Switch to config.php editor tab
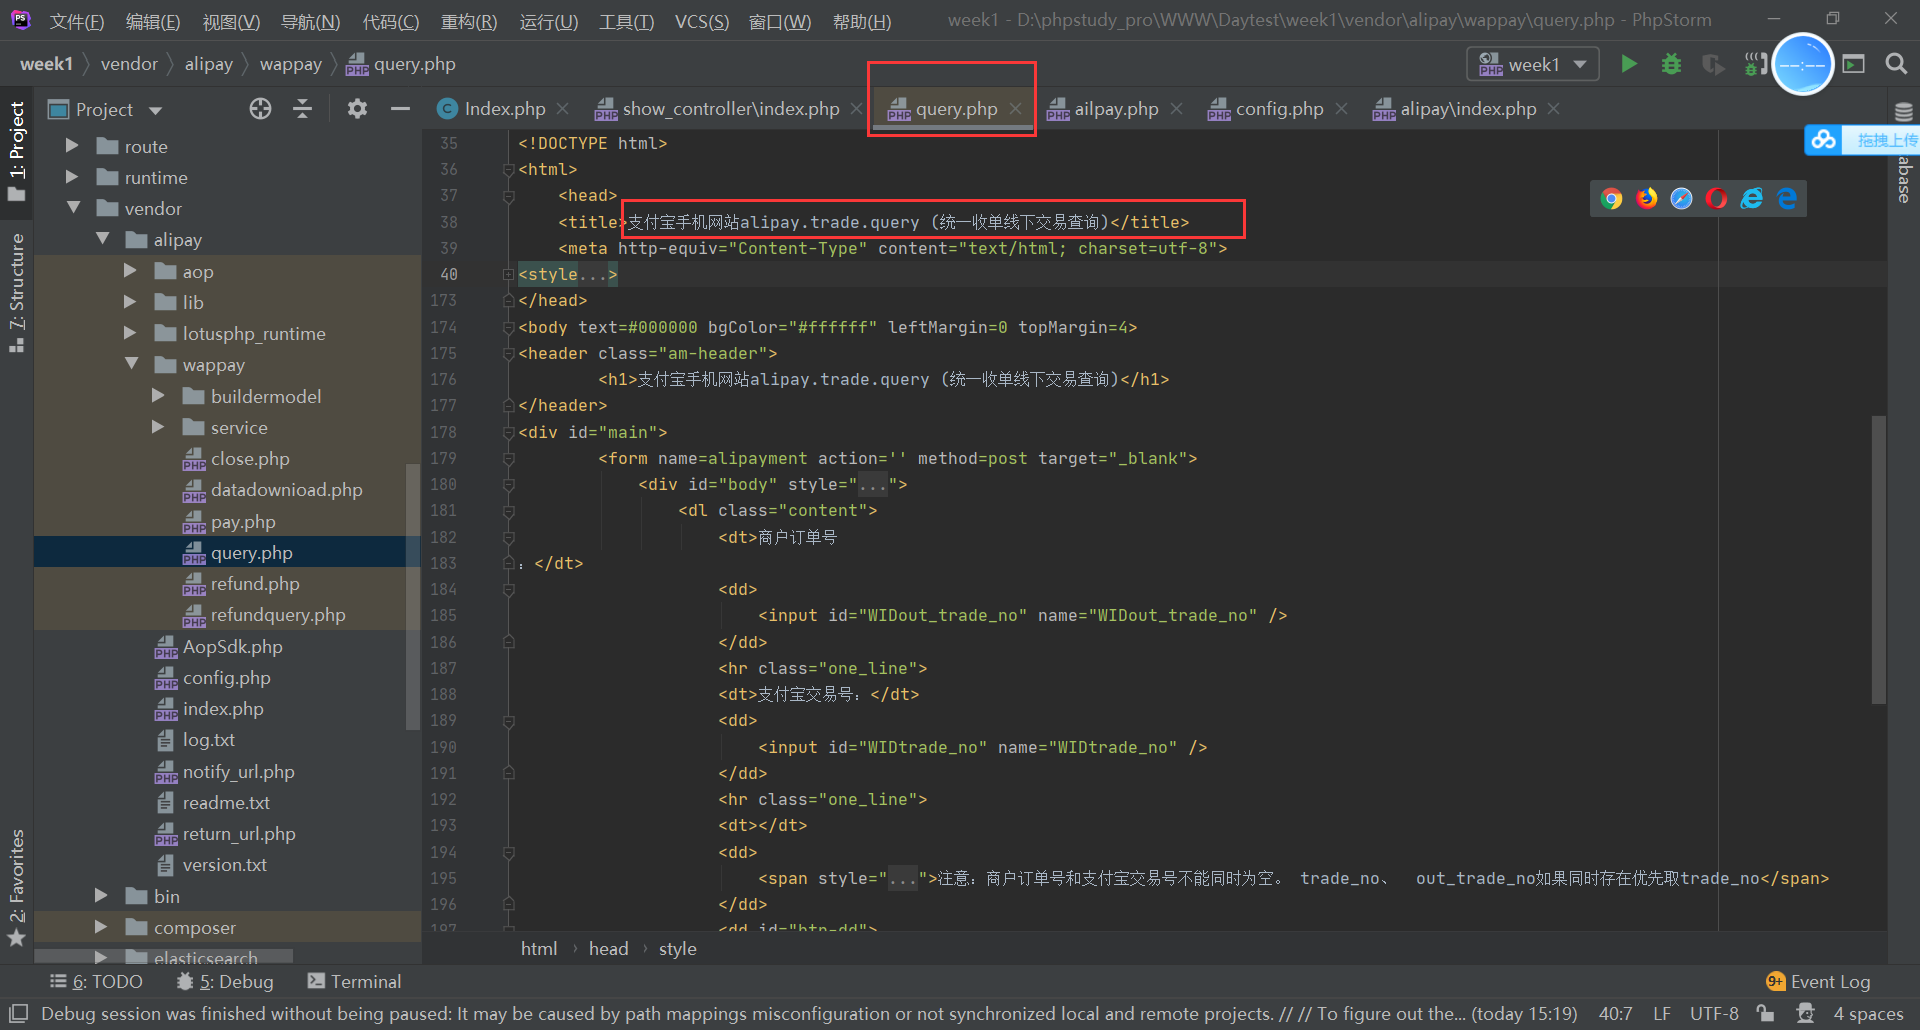 tap(1279, 109)
